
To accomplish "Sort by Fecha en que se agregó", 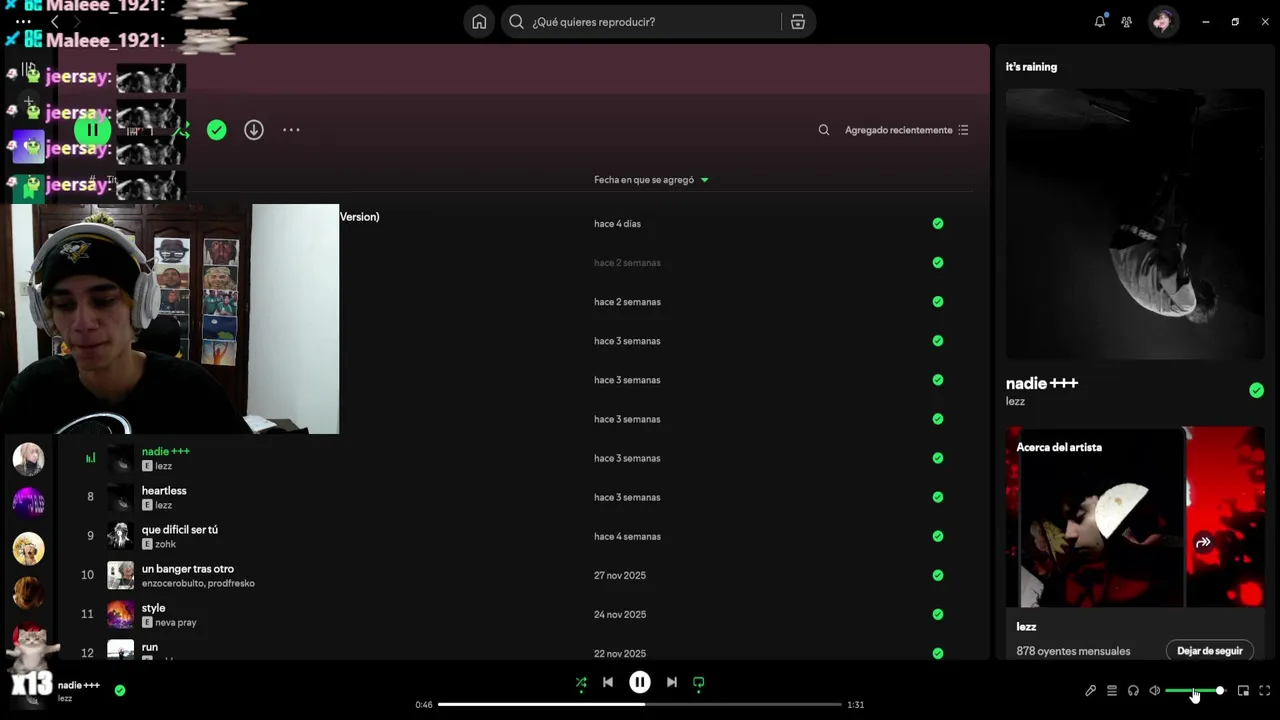I will (651, 180).
